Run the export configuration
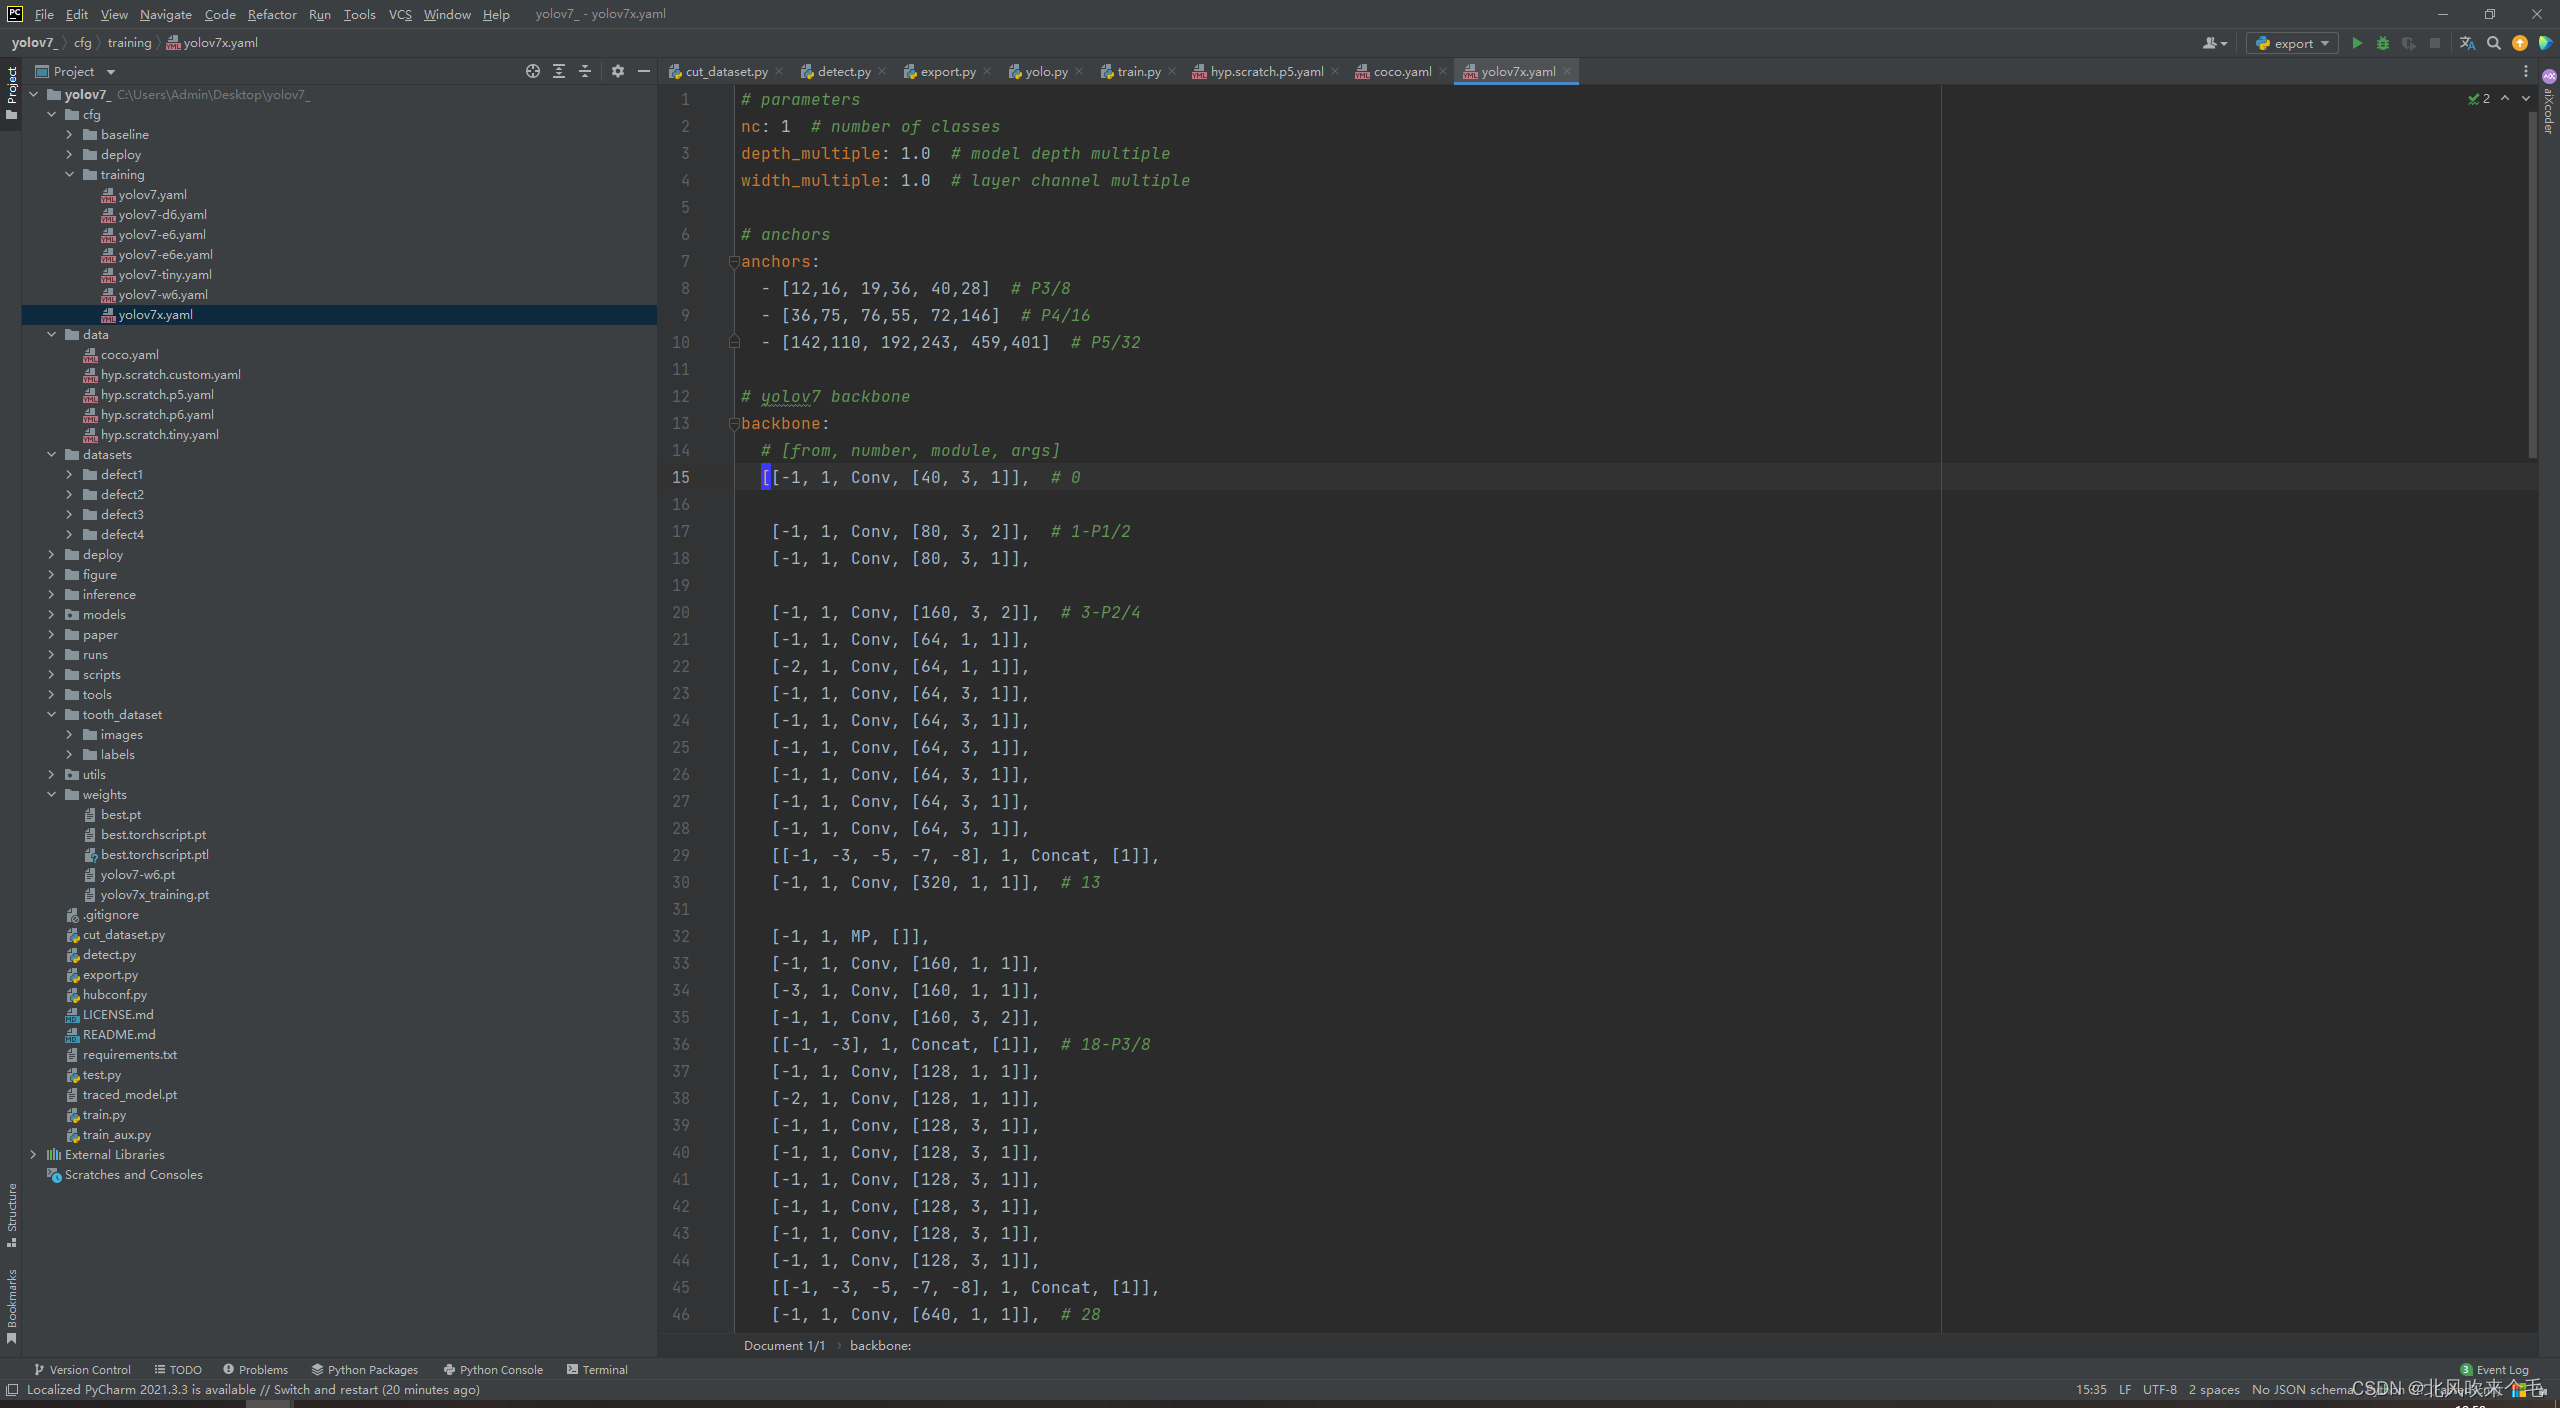The image size is (2560, 1408). pos(2357,43)
